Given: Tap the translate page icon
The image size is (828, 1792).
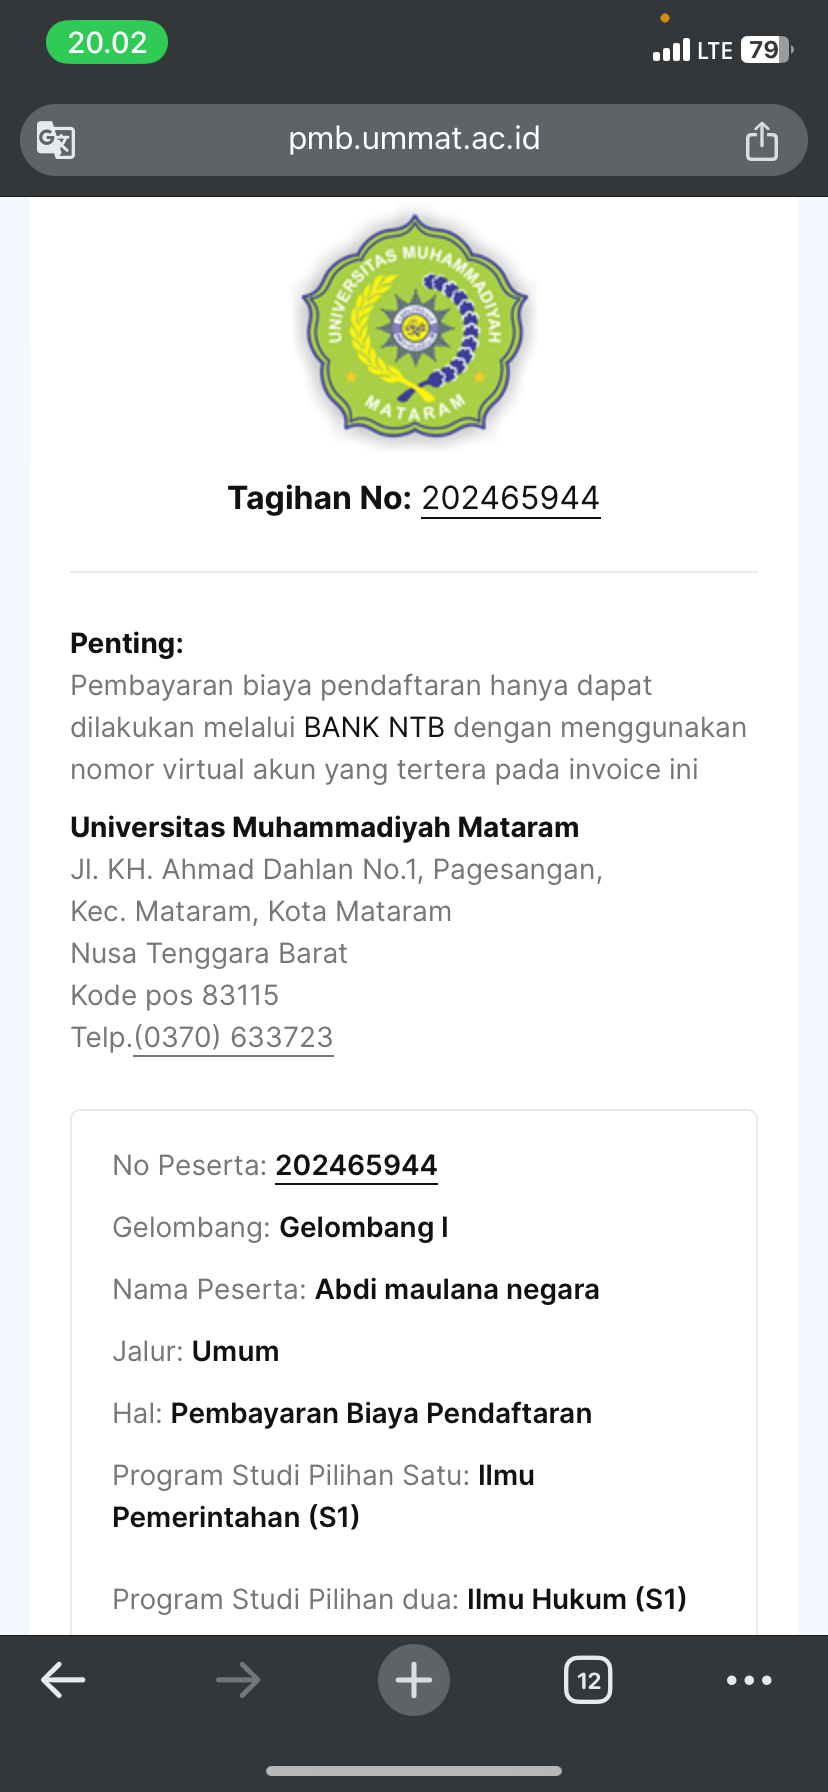Looking at the screenshot, I should [x=56, y=140].
